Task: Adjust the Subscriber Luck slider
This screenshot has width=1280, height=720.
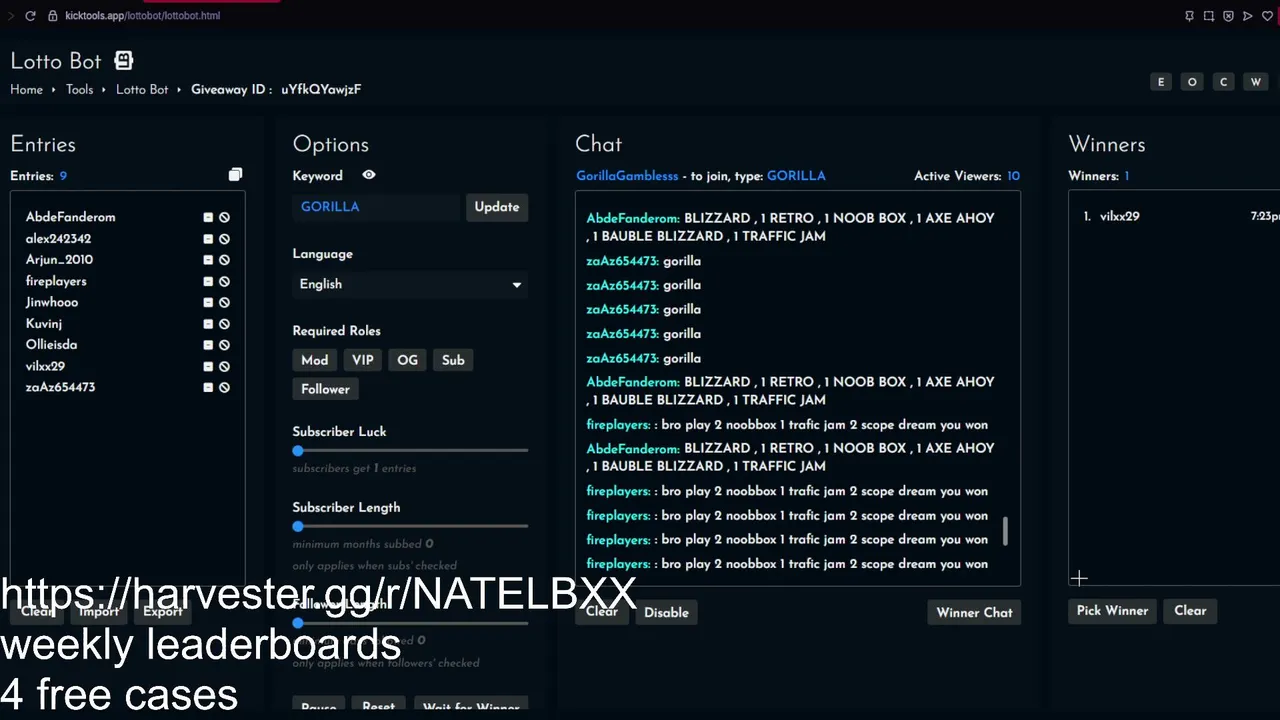Action: tap(298, 451)
